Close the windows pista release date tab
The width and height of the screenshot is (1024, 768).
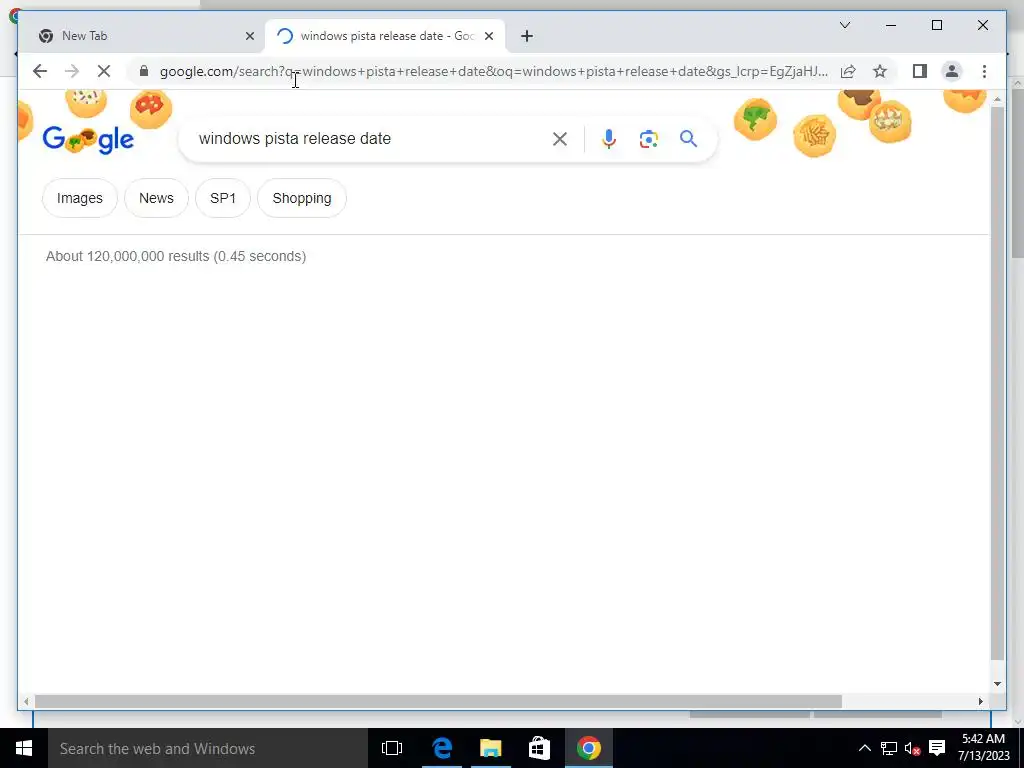pyautogui.click(x=489, y=36)
